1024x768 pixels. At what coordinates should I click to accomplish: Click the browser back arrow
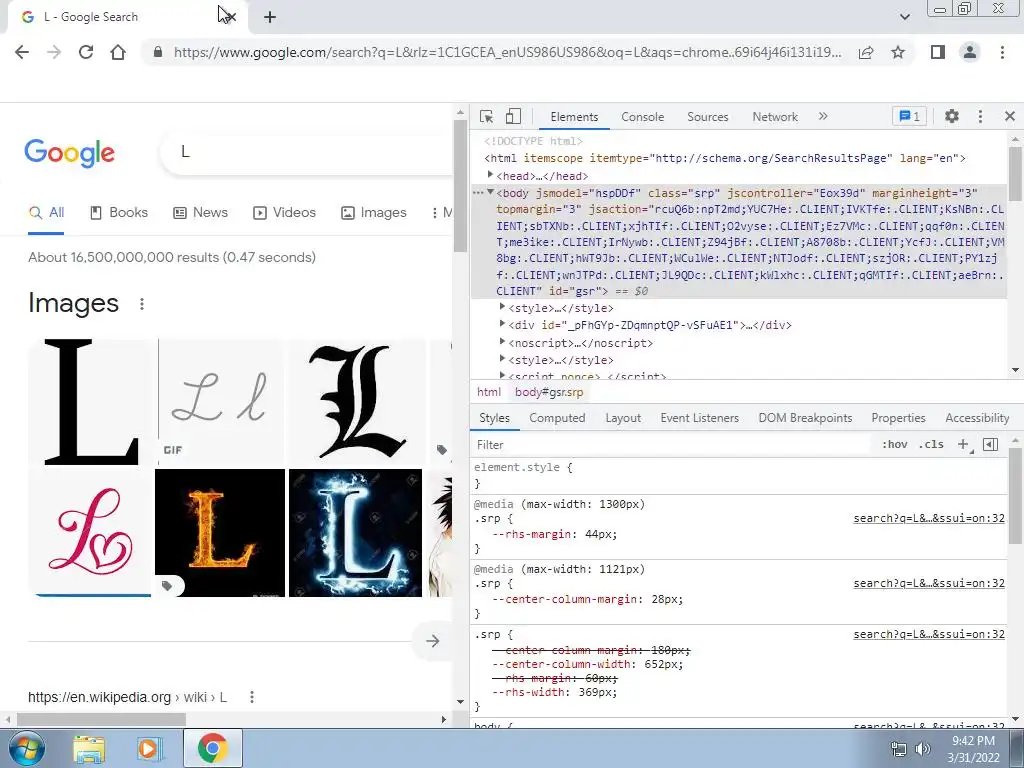22,52
